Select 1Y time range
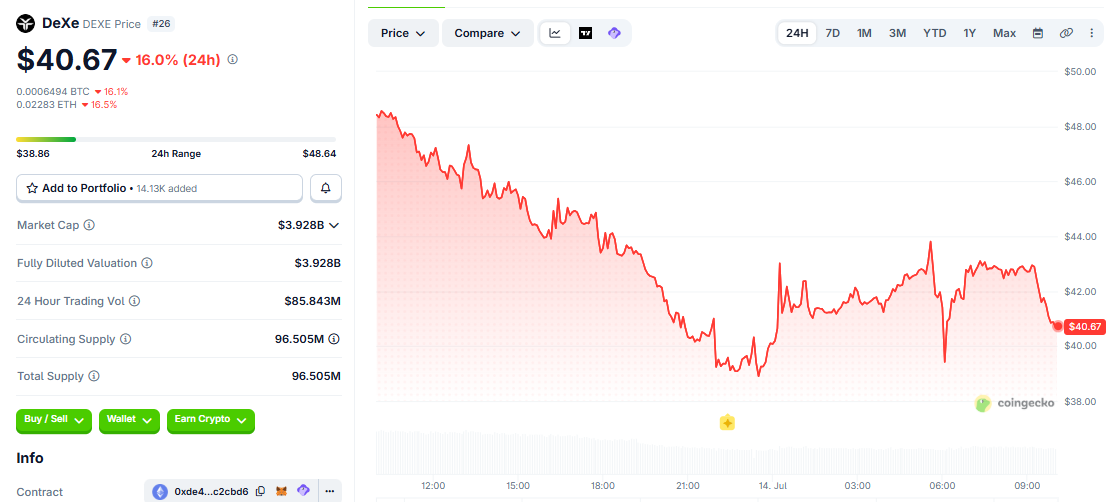Image resolution: width=1117 pixels, height=502 pixels. 970,33
